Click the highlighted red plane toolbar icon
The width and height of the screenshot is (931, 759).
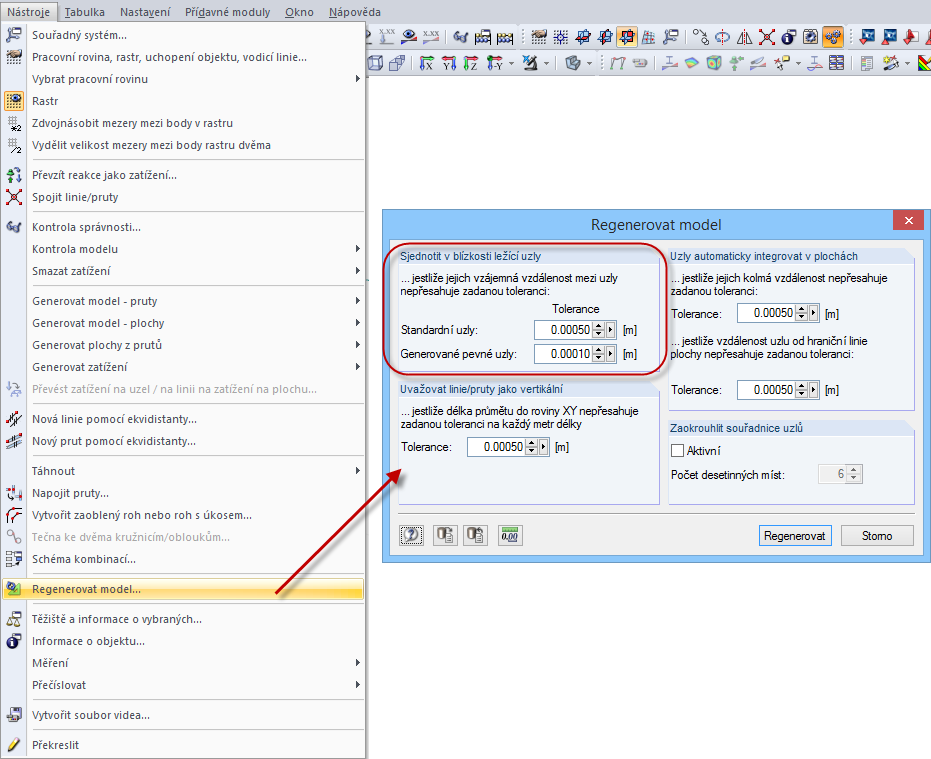tap(626, 37)
